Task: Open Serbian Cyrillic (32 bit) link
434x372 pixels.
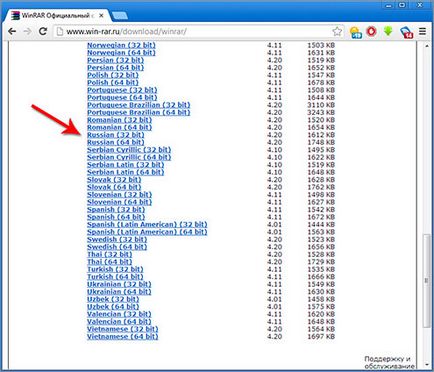Action: (x=129, y=150)
